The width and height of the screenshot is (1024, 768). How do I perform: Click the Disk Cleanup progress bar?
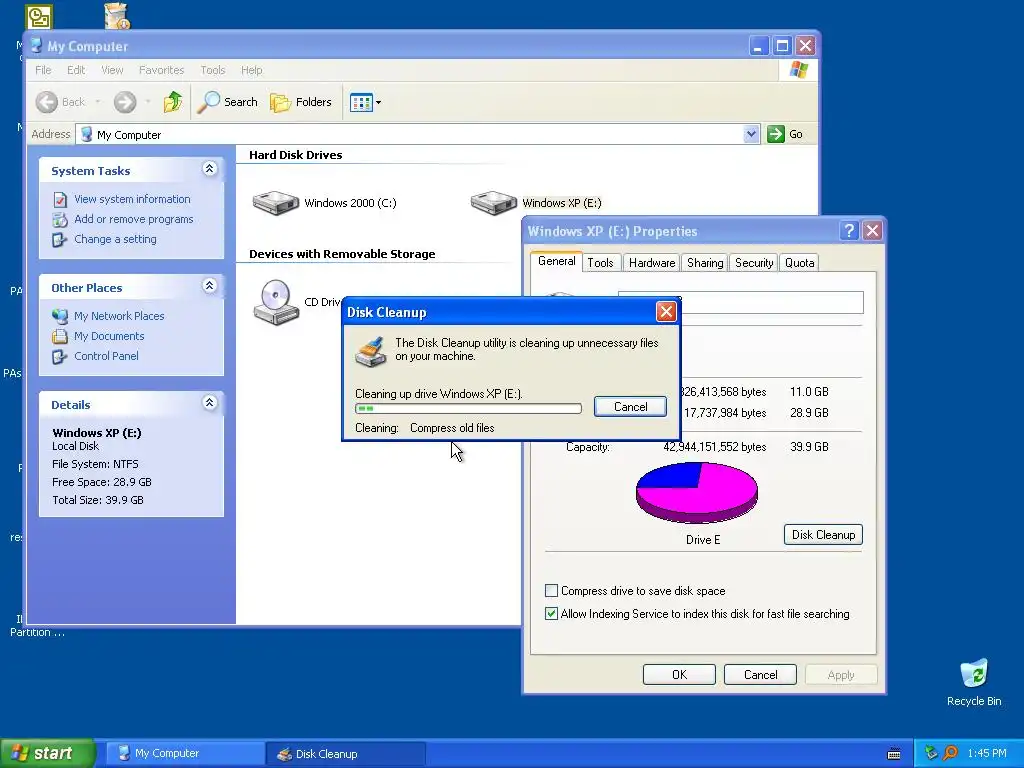468,409
